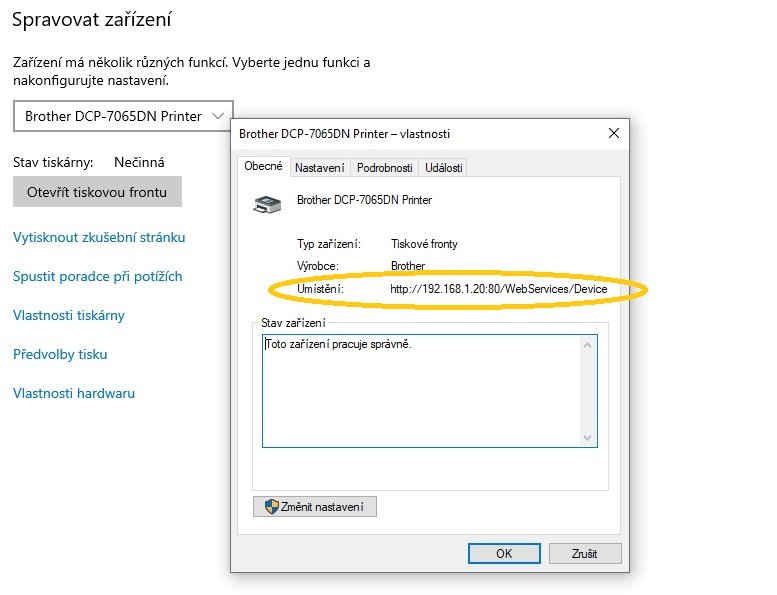This screenshot has height=595, width=777.
Task: Open Vytisknout zkušební stránku link
Action: (99, 237)
